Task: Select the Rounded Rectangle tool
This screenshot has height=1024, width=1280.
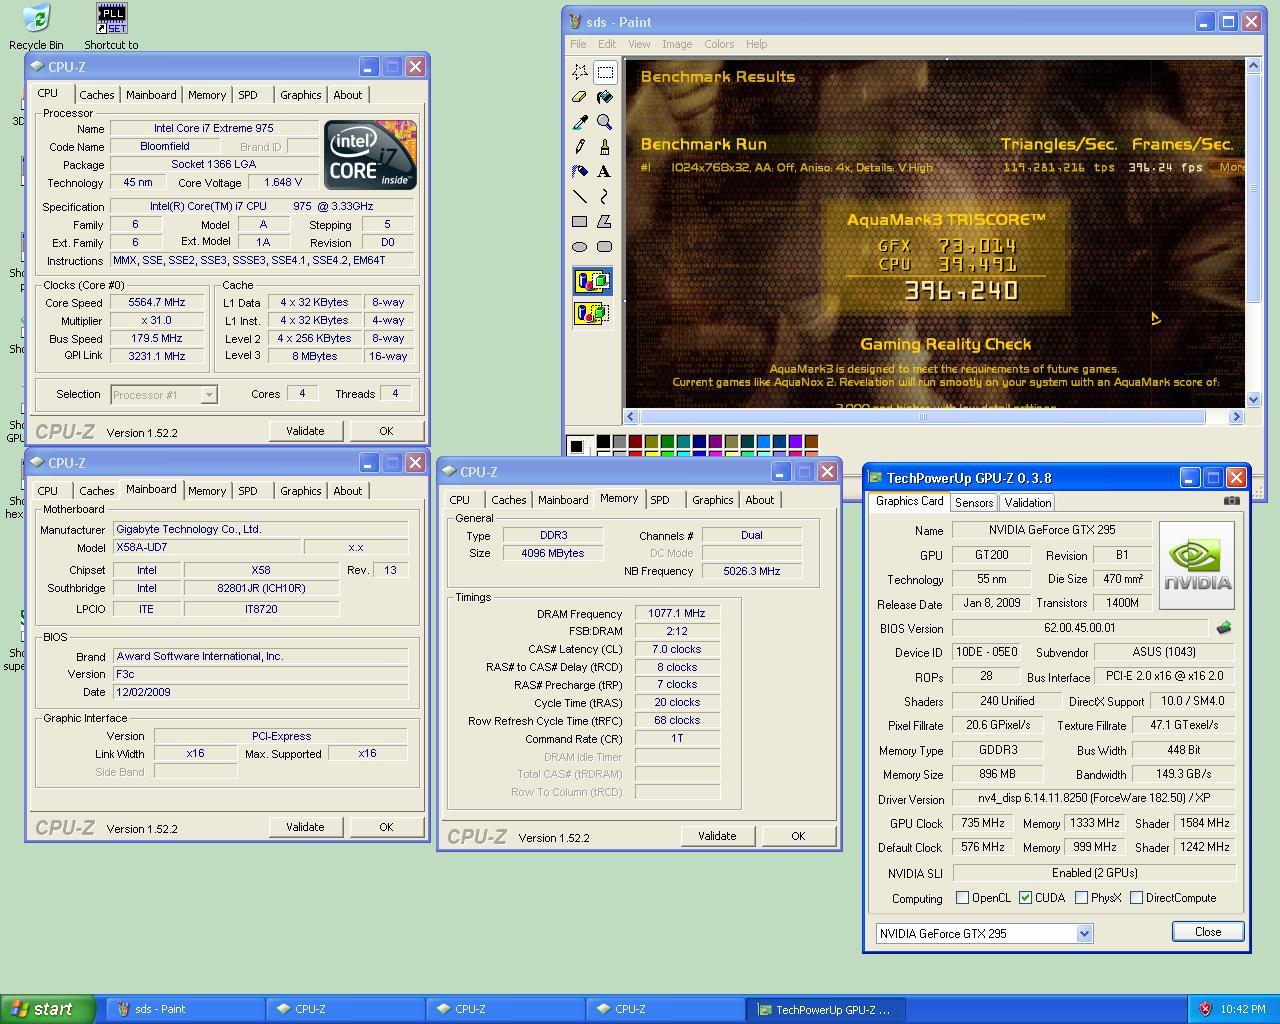Action: point(605,247)
